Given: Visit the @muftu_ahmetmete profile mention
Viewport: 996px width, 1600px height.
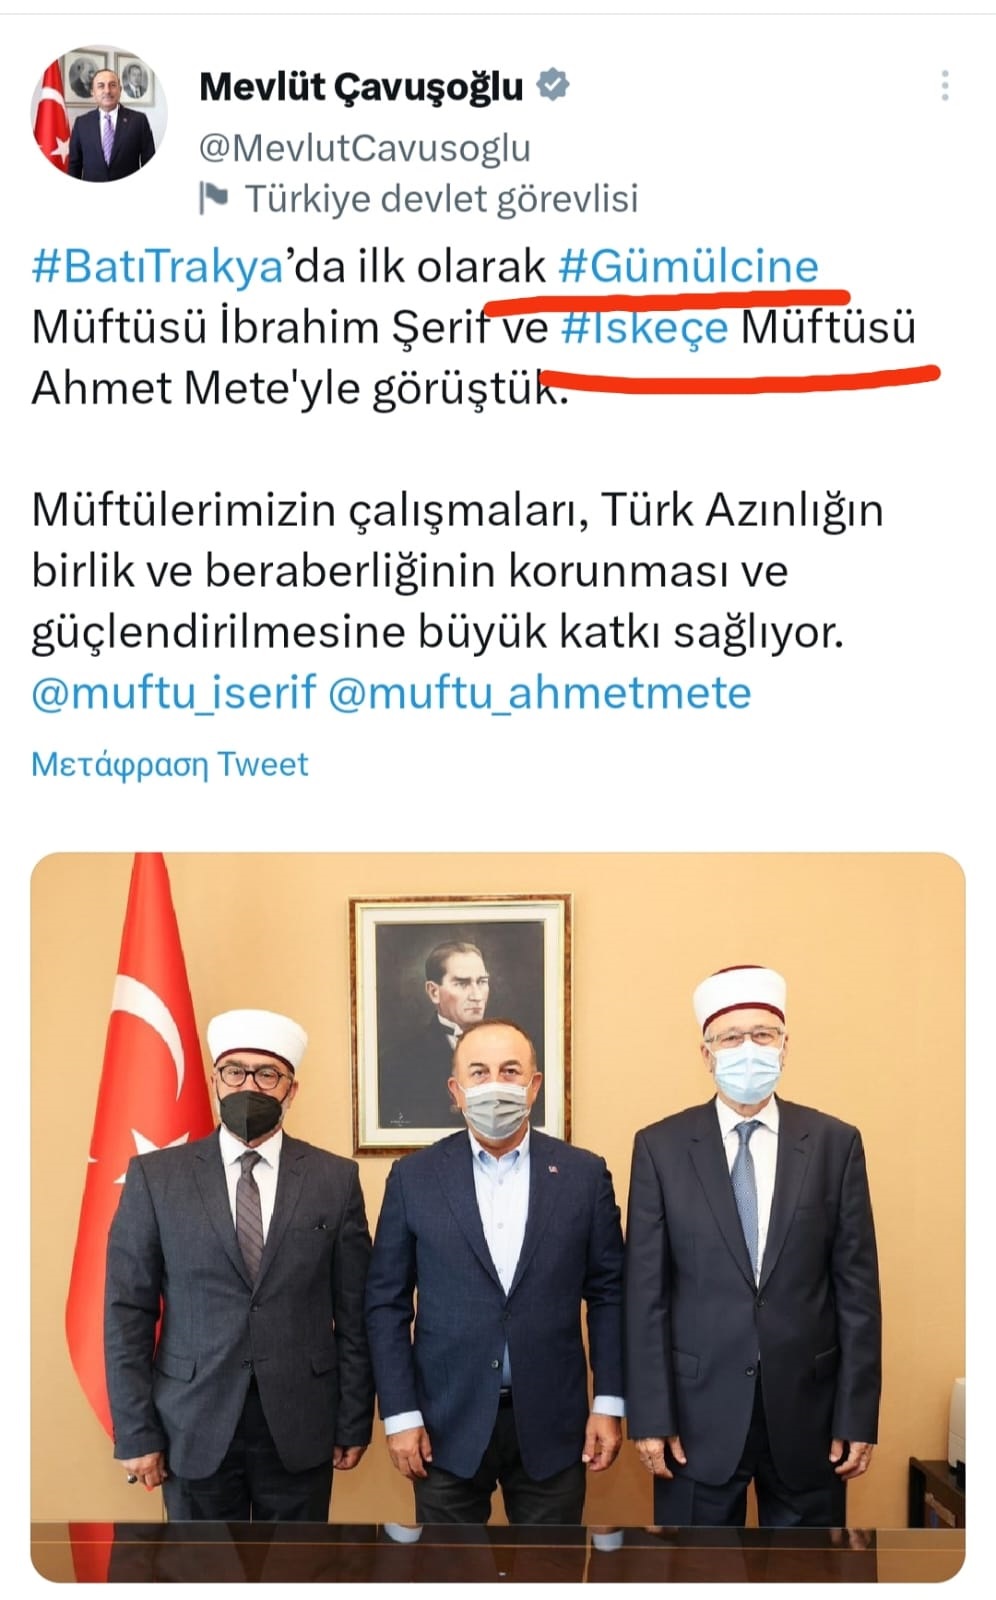Looking at the screenshot, I should [x=540, y=692].
